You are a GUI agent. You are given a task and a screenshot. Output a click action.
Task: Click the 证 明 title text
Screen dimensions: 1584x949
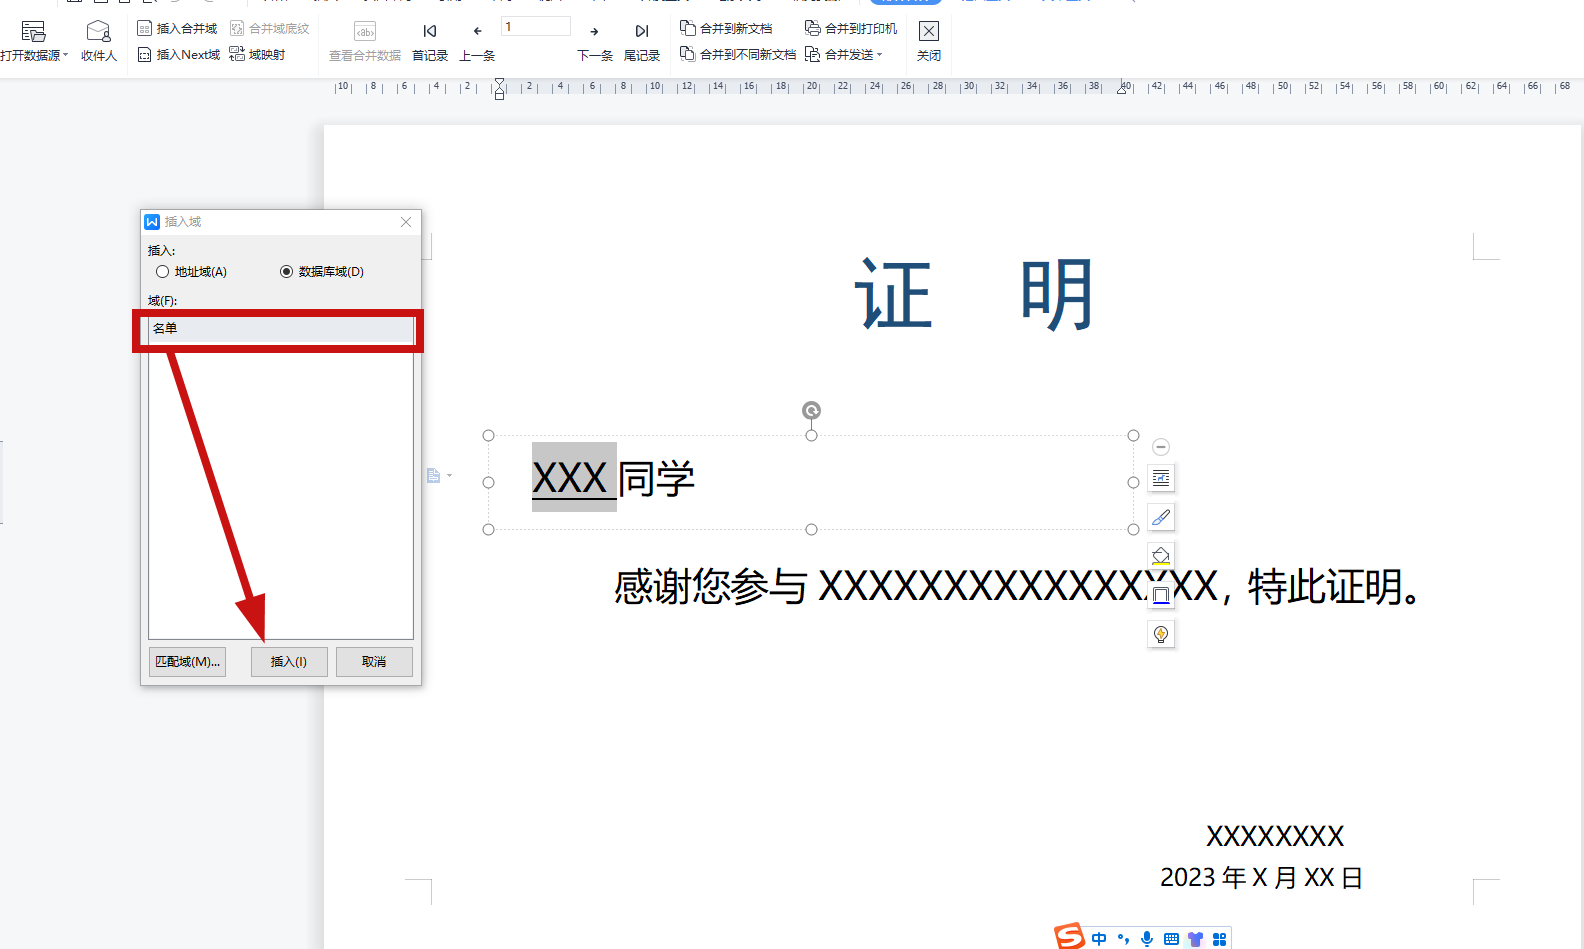click(x=975, y=295)
